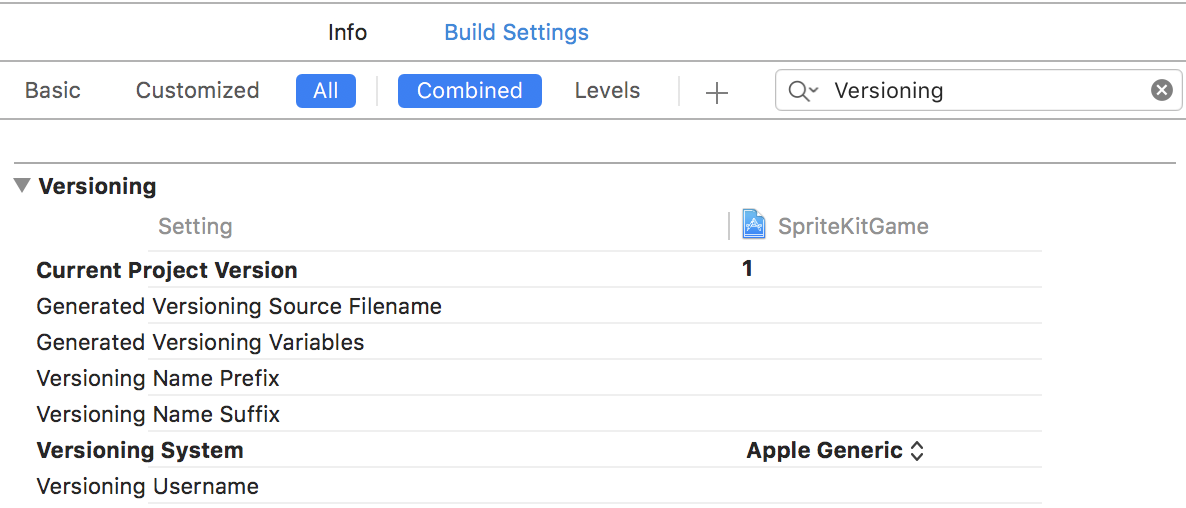This screenshot has height=508, width=1186.
Task: Select Current Project Version row
Action: pos(539,270)
